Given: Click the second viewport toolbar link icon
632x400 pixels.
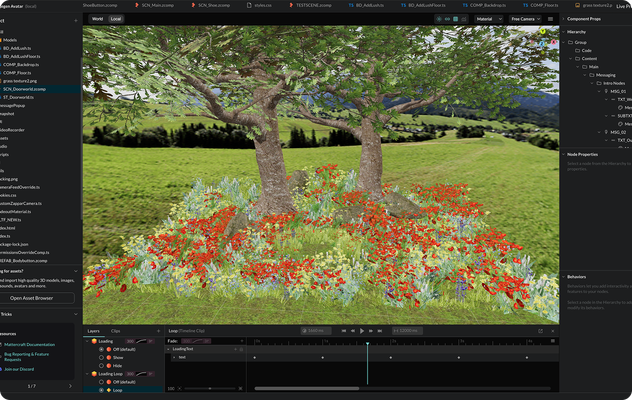Looking at the screenshot, I should tap(447, 19).
